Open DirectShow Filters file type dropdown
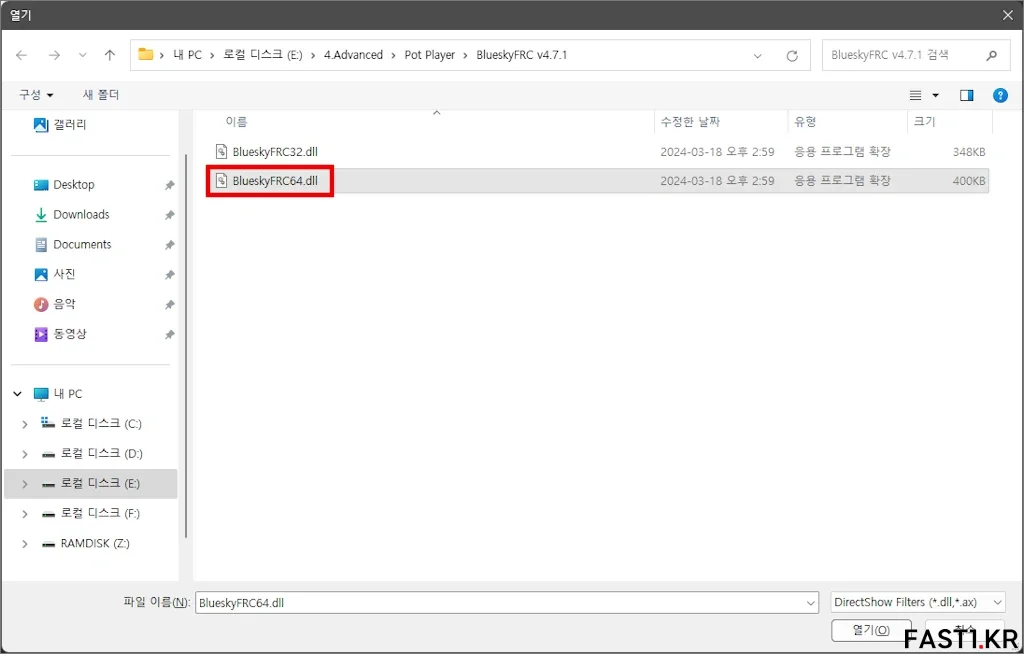The image size is (1024, 654). pos(918,602)
